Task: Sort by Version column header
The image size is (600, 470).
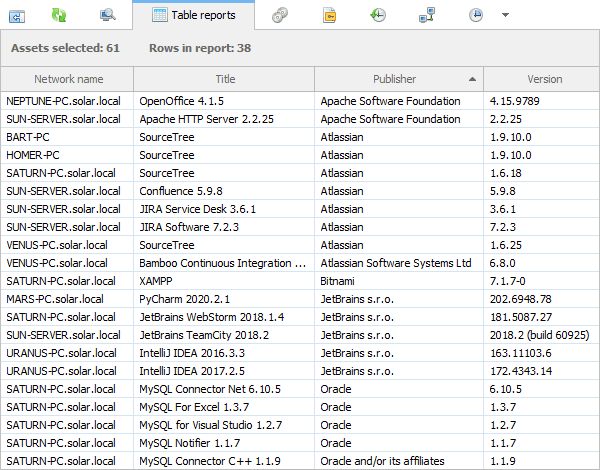Action: (x=541, y=79)
